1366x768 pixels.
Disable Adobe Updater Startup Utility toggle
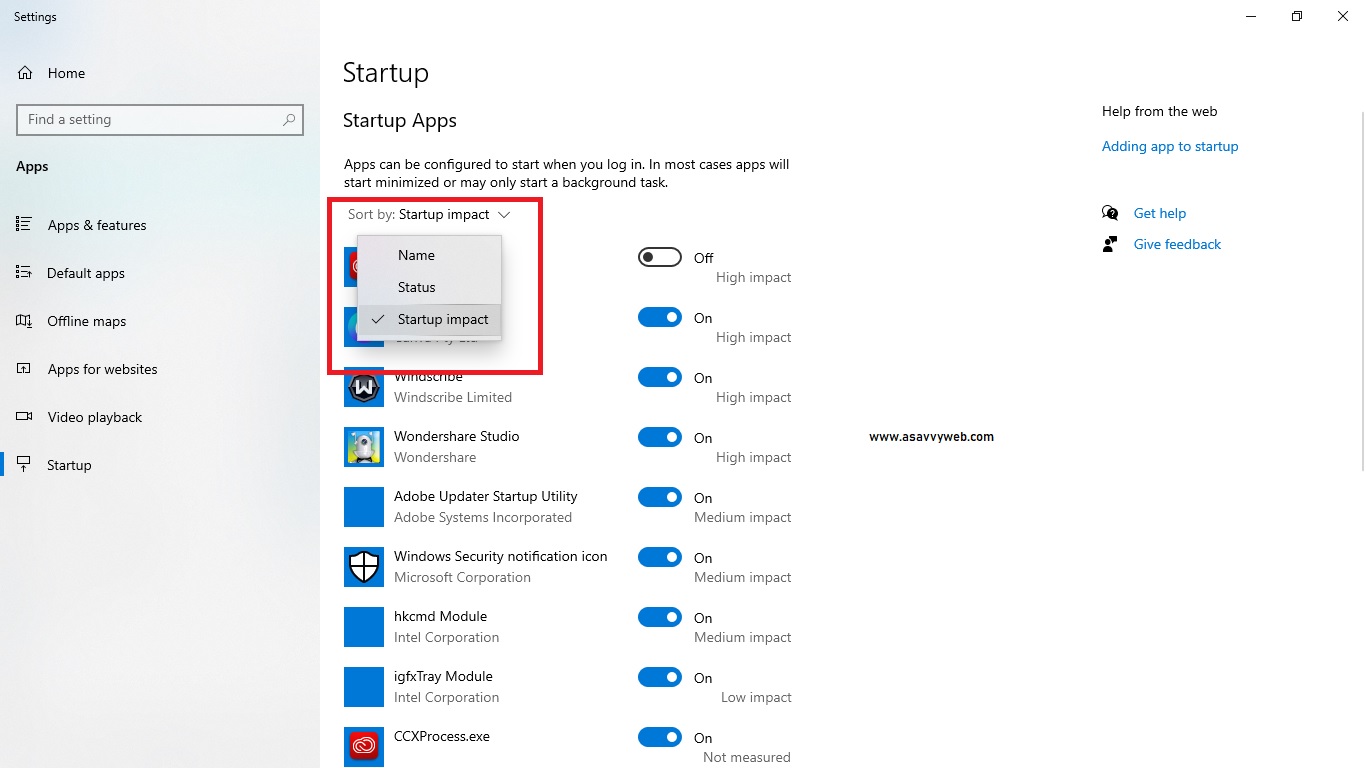pos(659,497)
